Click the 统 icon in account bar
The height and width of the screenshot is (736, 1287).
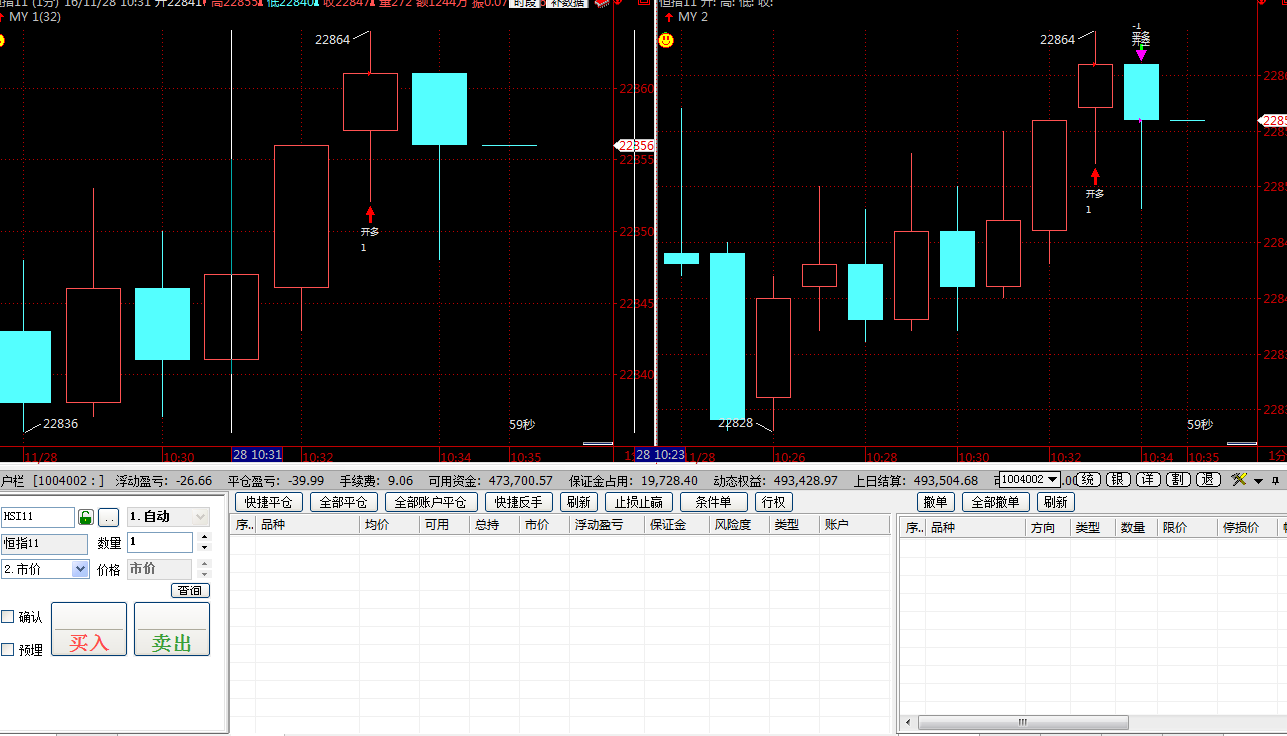click(x=1089, y=480)
